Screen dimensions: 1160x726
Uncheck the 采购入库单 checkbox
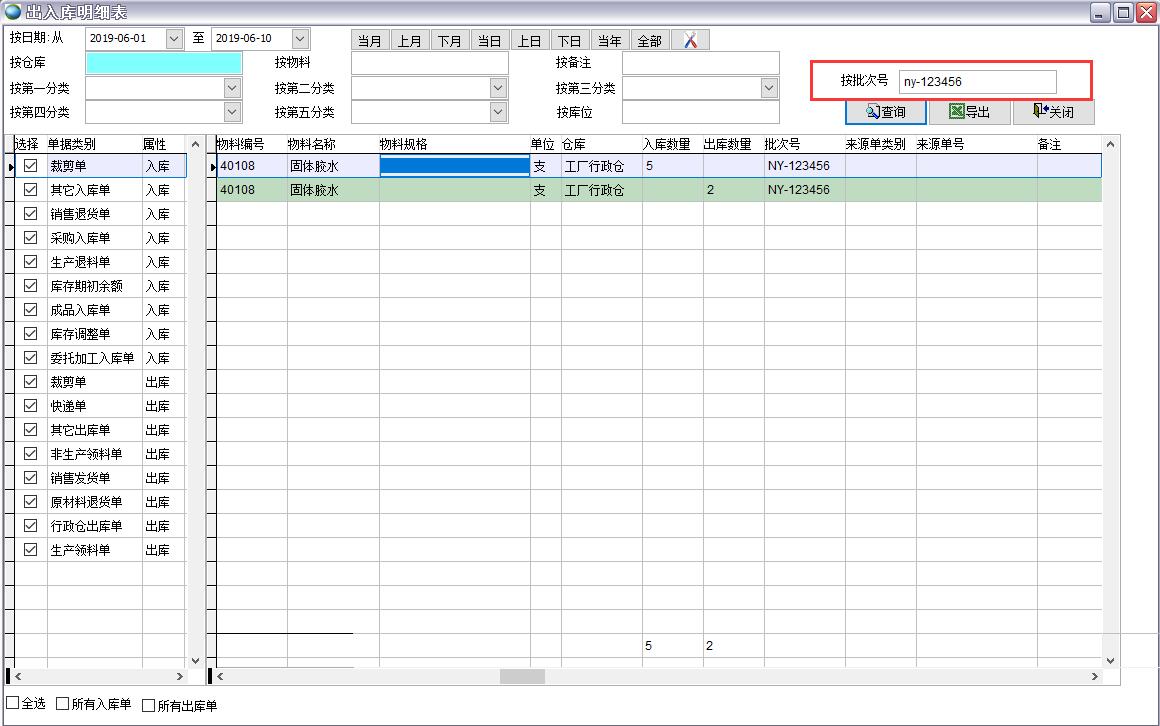tap(31, 238)
